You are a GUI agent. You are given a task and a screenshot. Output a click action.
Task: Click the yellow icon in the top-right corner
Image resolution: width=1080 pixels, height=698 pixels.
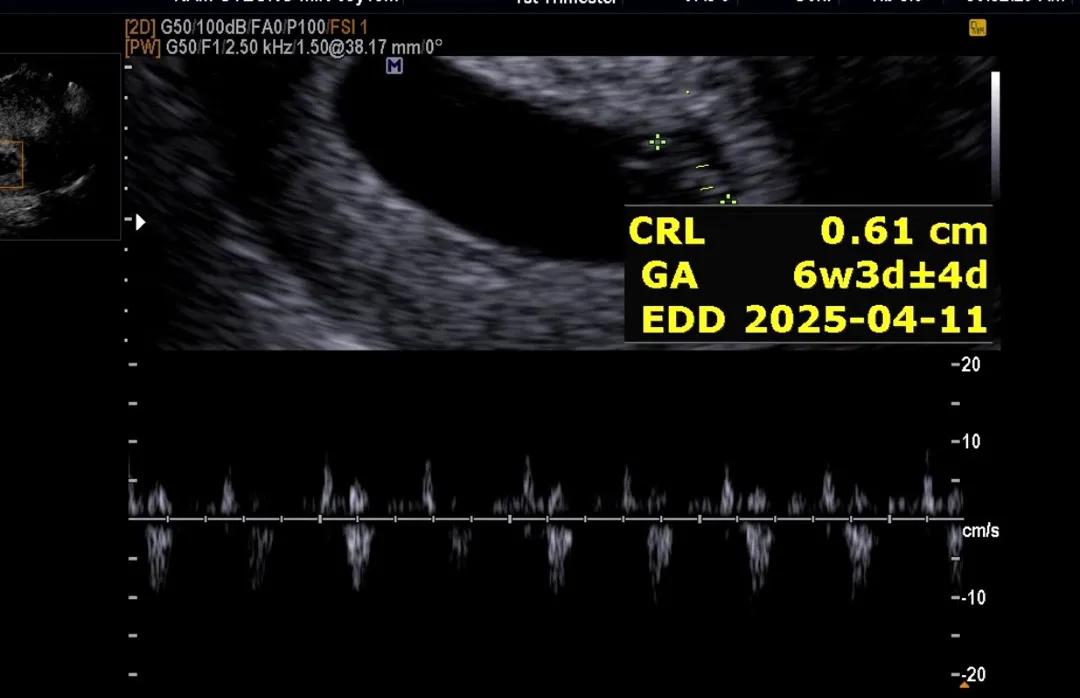tap(977, 28)
